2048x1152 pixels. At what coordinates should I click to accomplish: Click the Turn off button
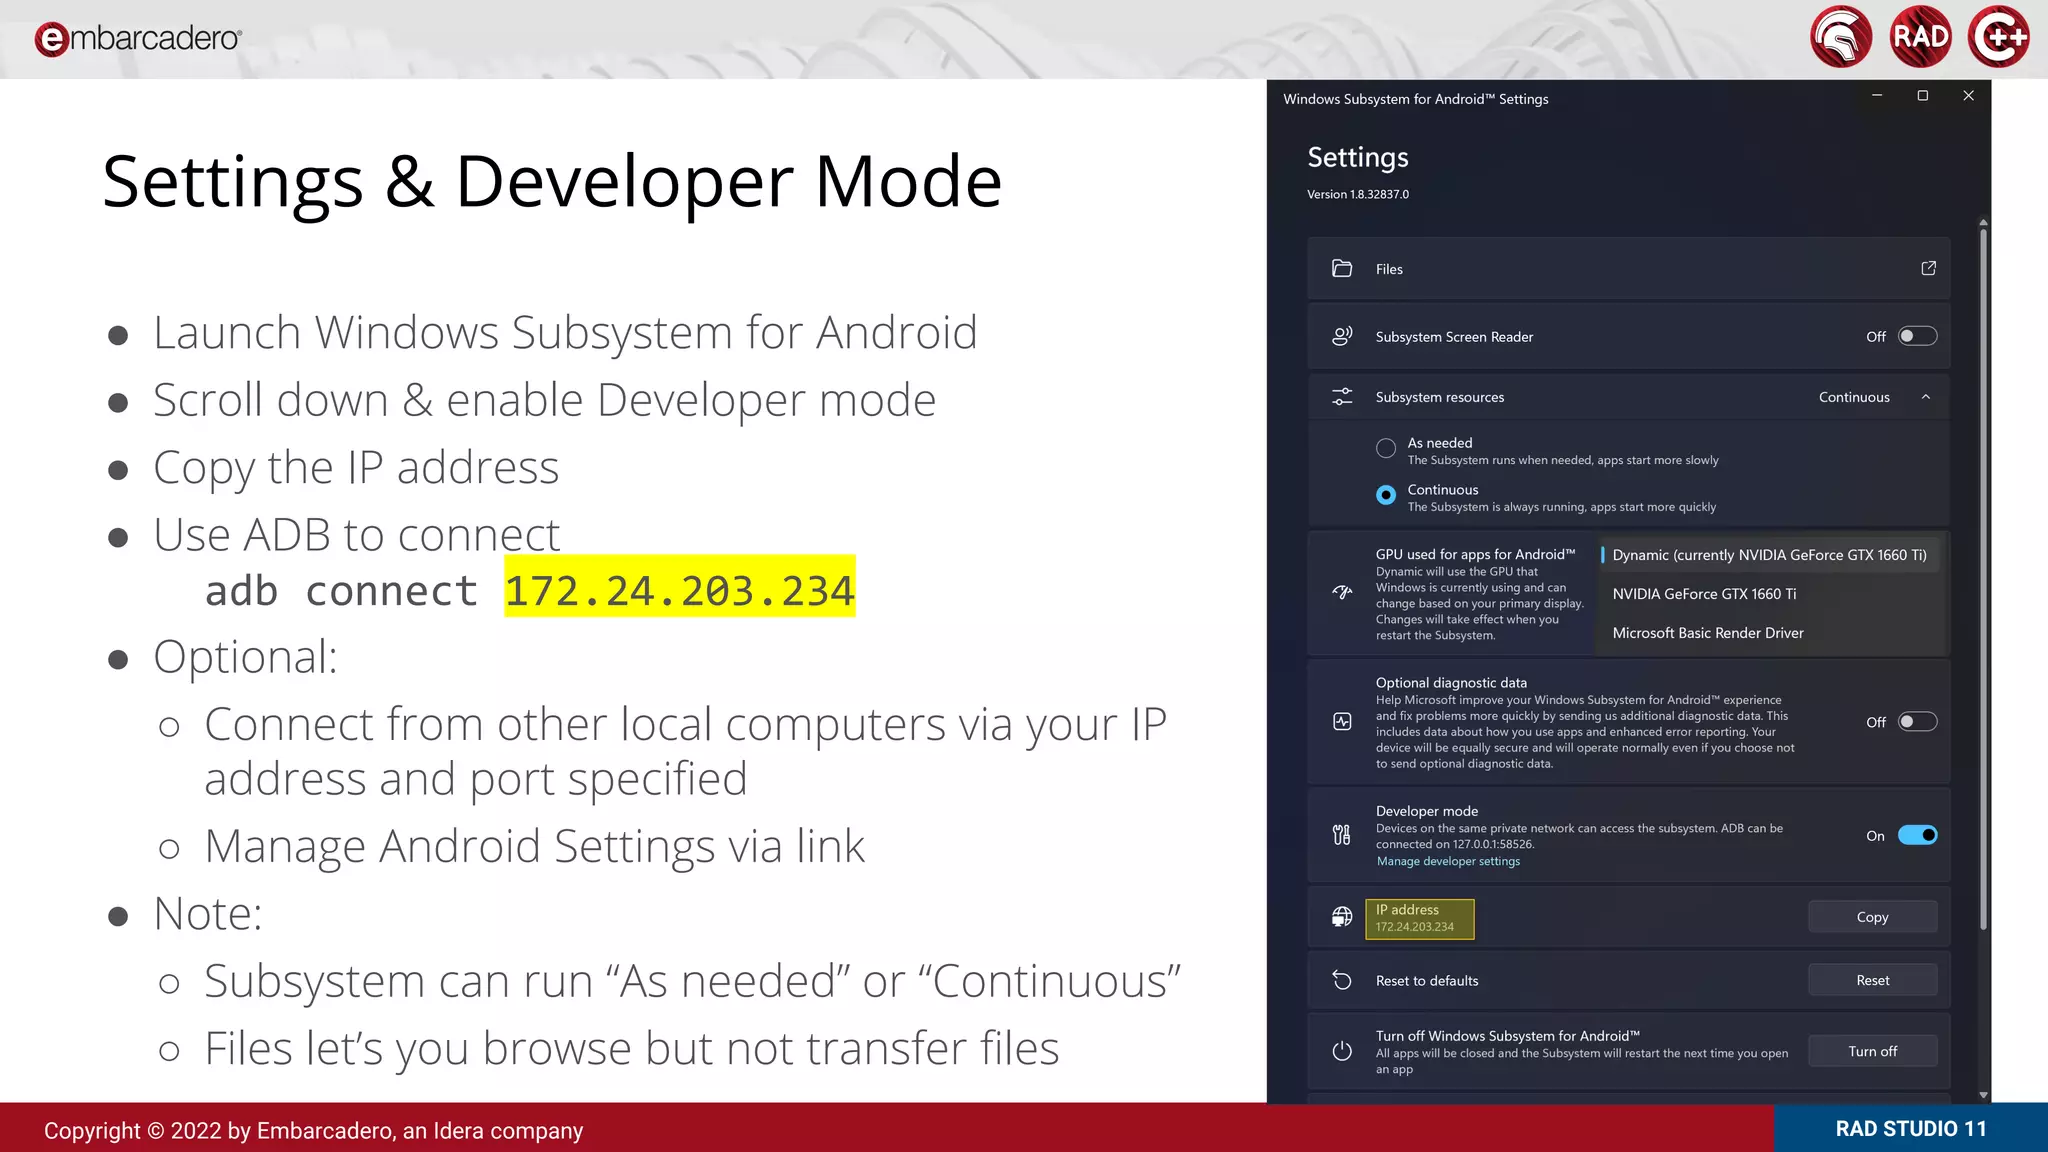tap(1872, 1051)
